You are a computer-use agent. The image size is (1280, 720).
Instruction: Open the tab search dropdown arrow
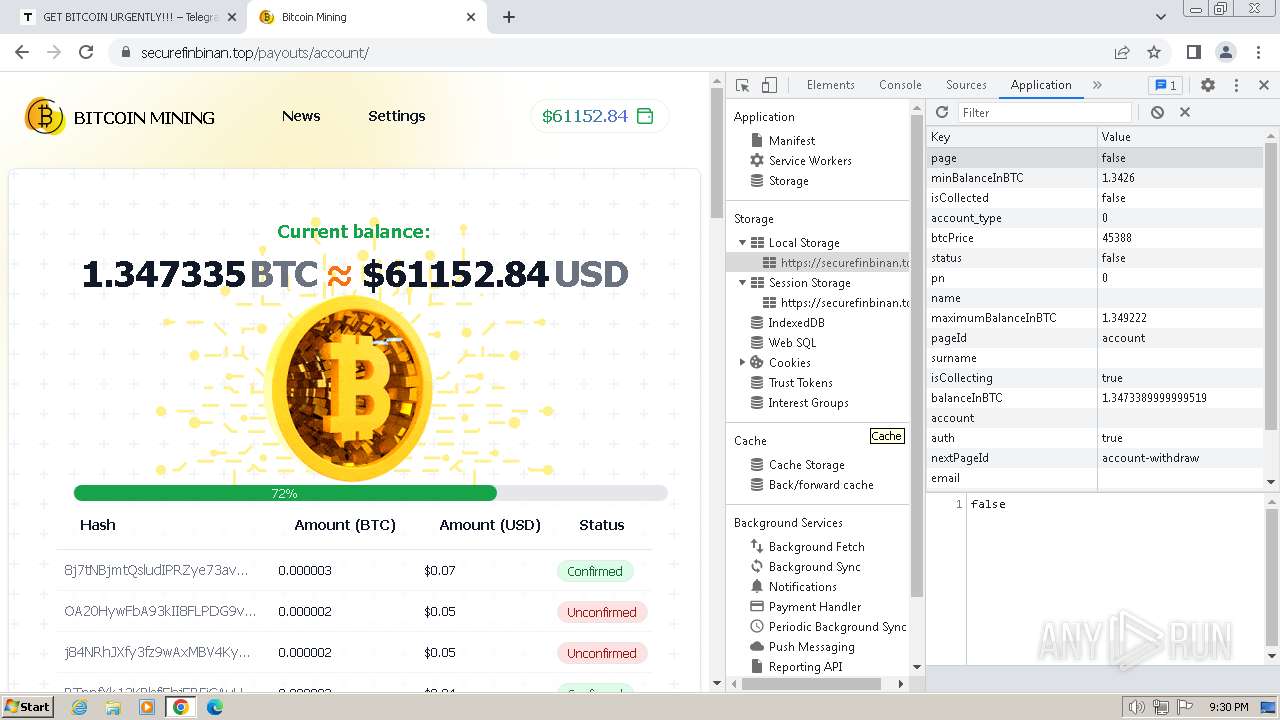1160,17
